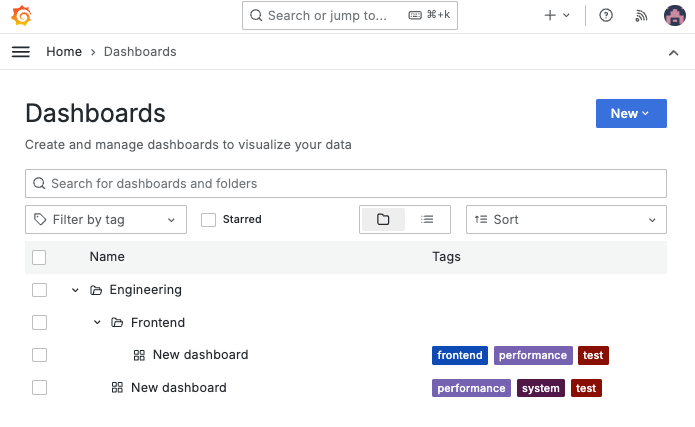Image resolution: width=695 pixels, height=427 pixels.
Task: Select all items with header checkbox
Action: point(39,257)
